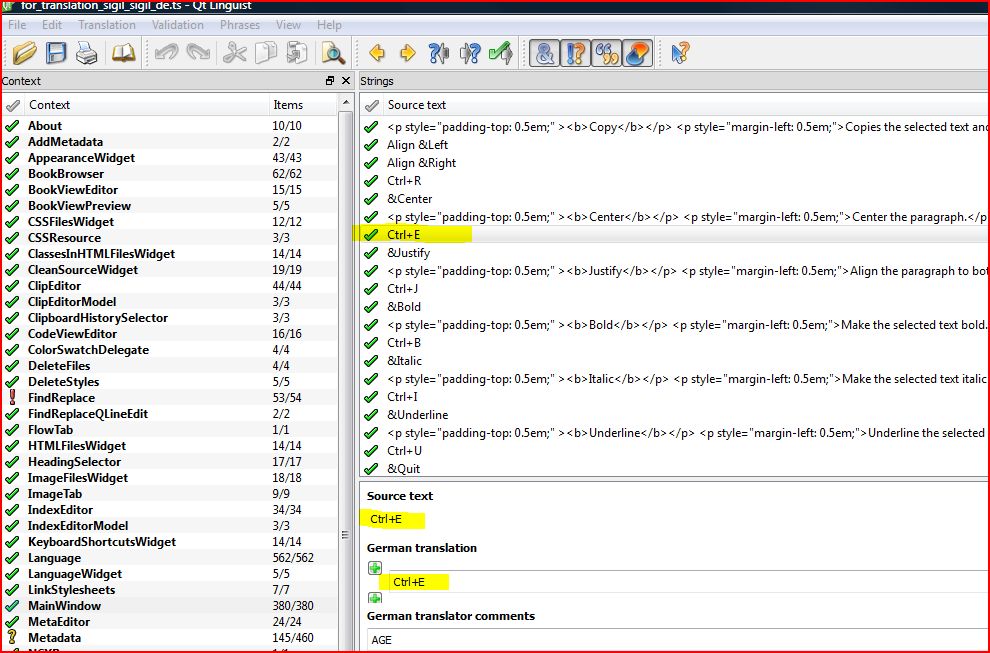Click in the German translation field
This screenshot has width=990, height=653.
(x=688, y=582)
